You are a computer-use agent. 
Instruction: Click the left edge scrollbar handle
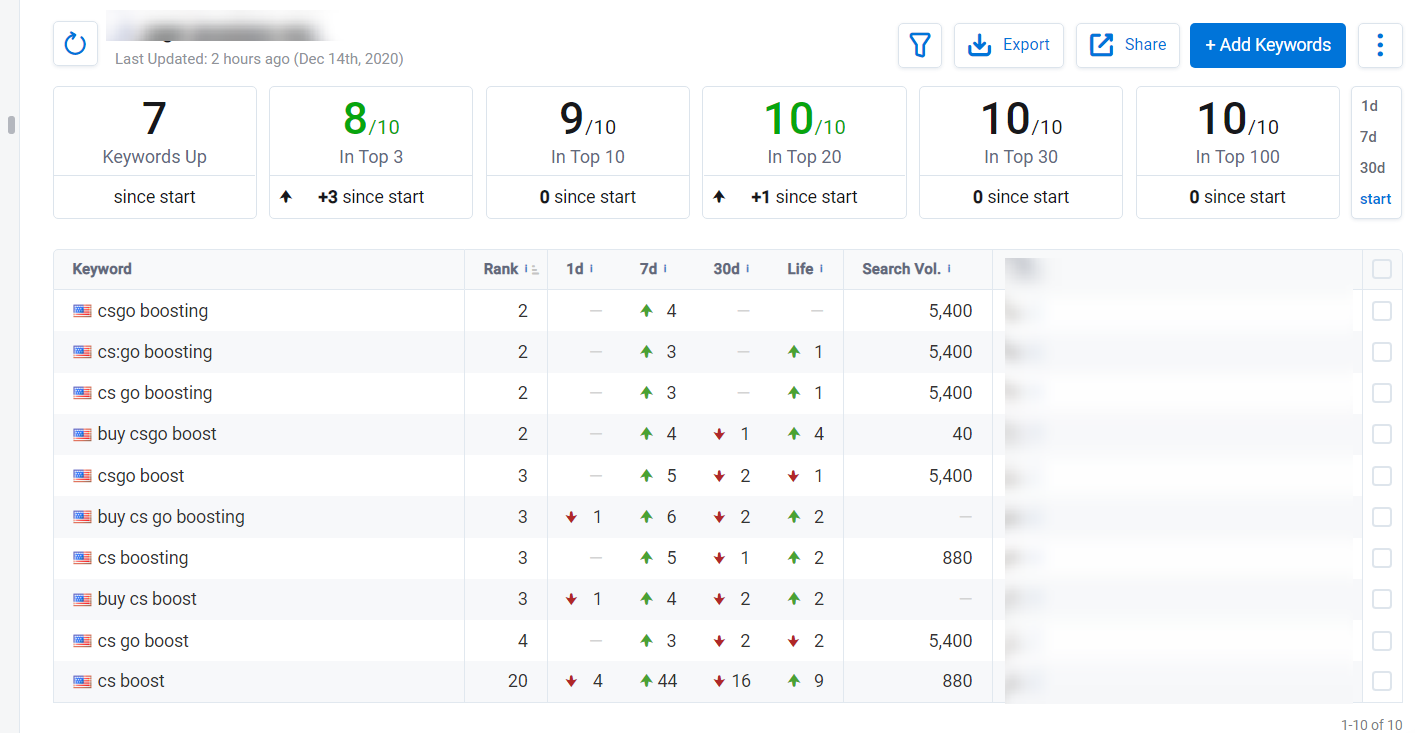(x=11, y=125)
